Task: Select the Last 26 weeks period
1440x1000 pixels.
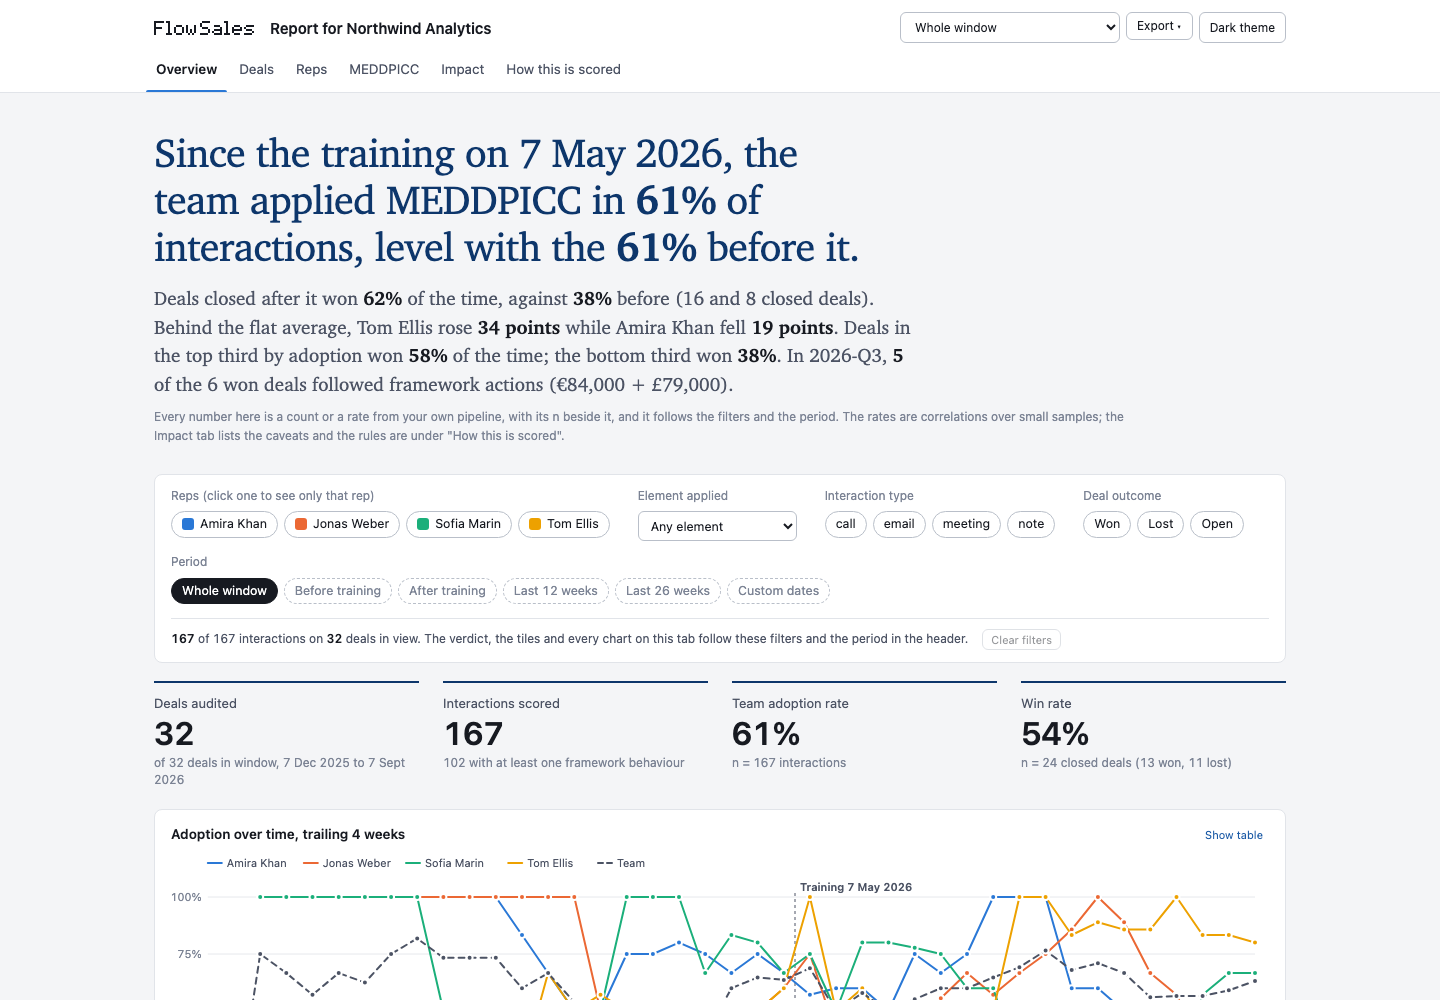Action: click(x=668, y=591)
